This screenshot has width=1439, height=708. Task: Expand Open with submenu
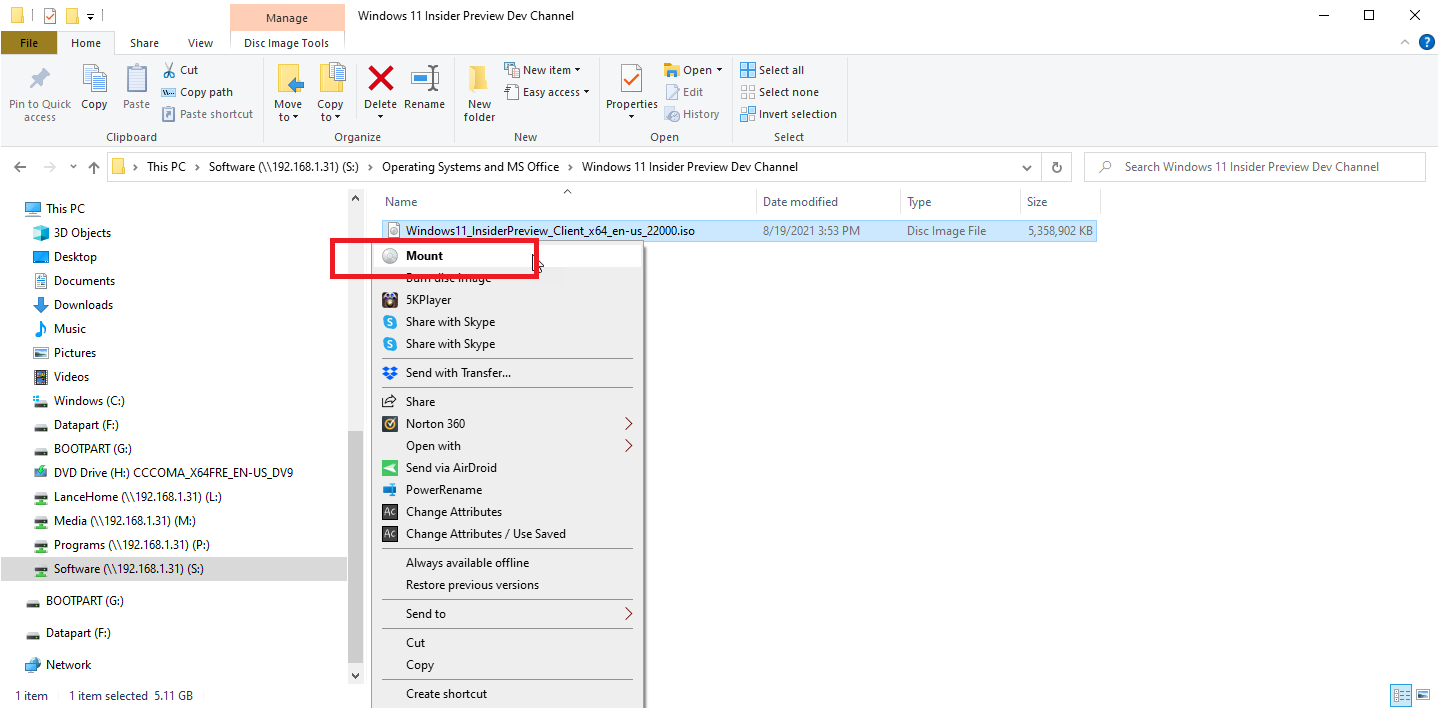click(629, 446)
